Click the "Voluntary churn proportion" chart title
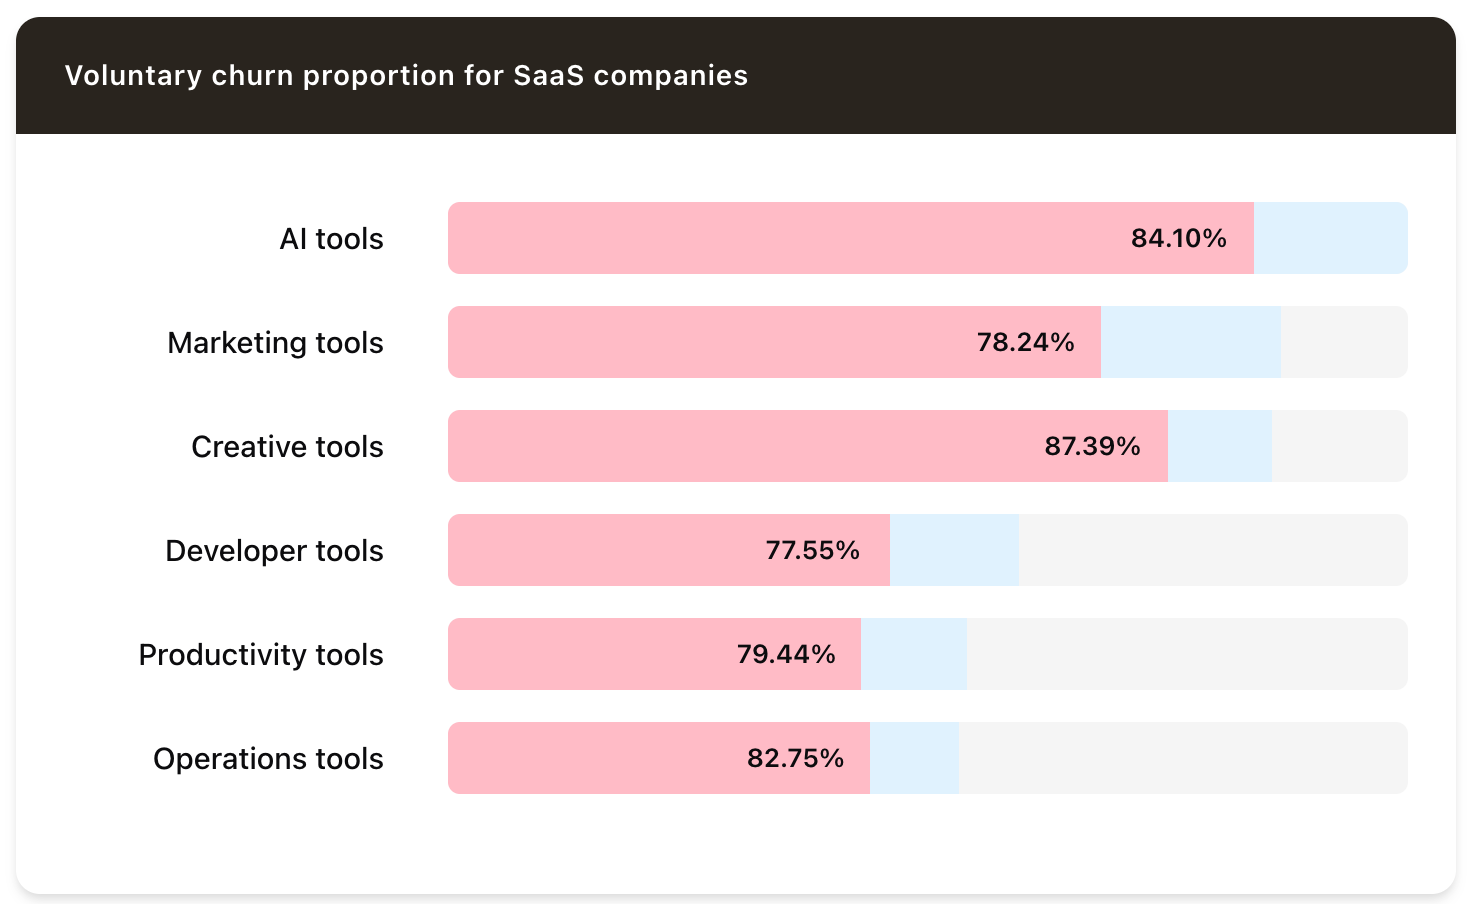The height and width of the screenshot is (904, 1474). point(406,76)
